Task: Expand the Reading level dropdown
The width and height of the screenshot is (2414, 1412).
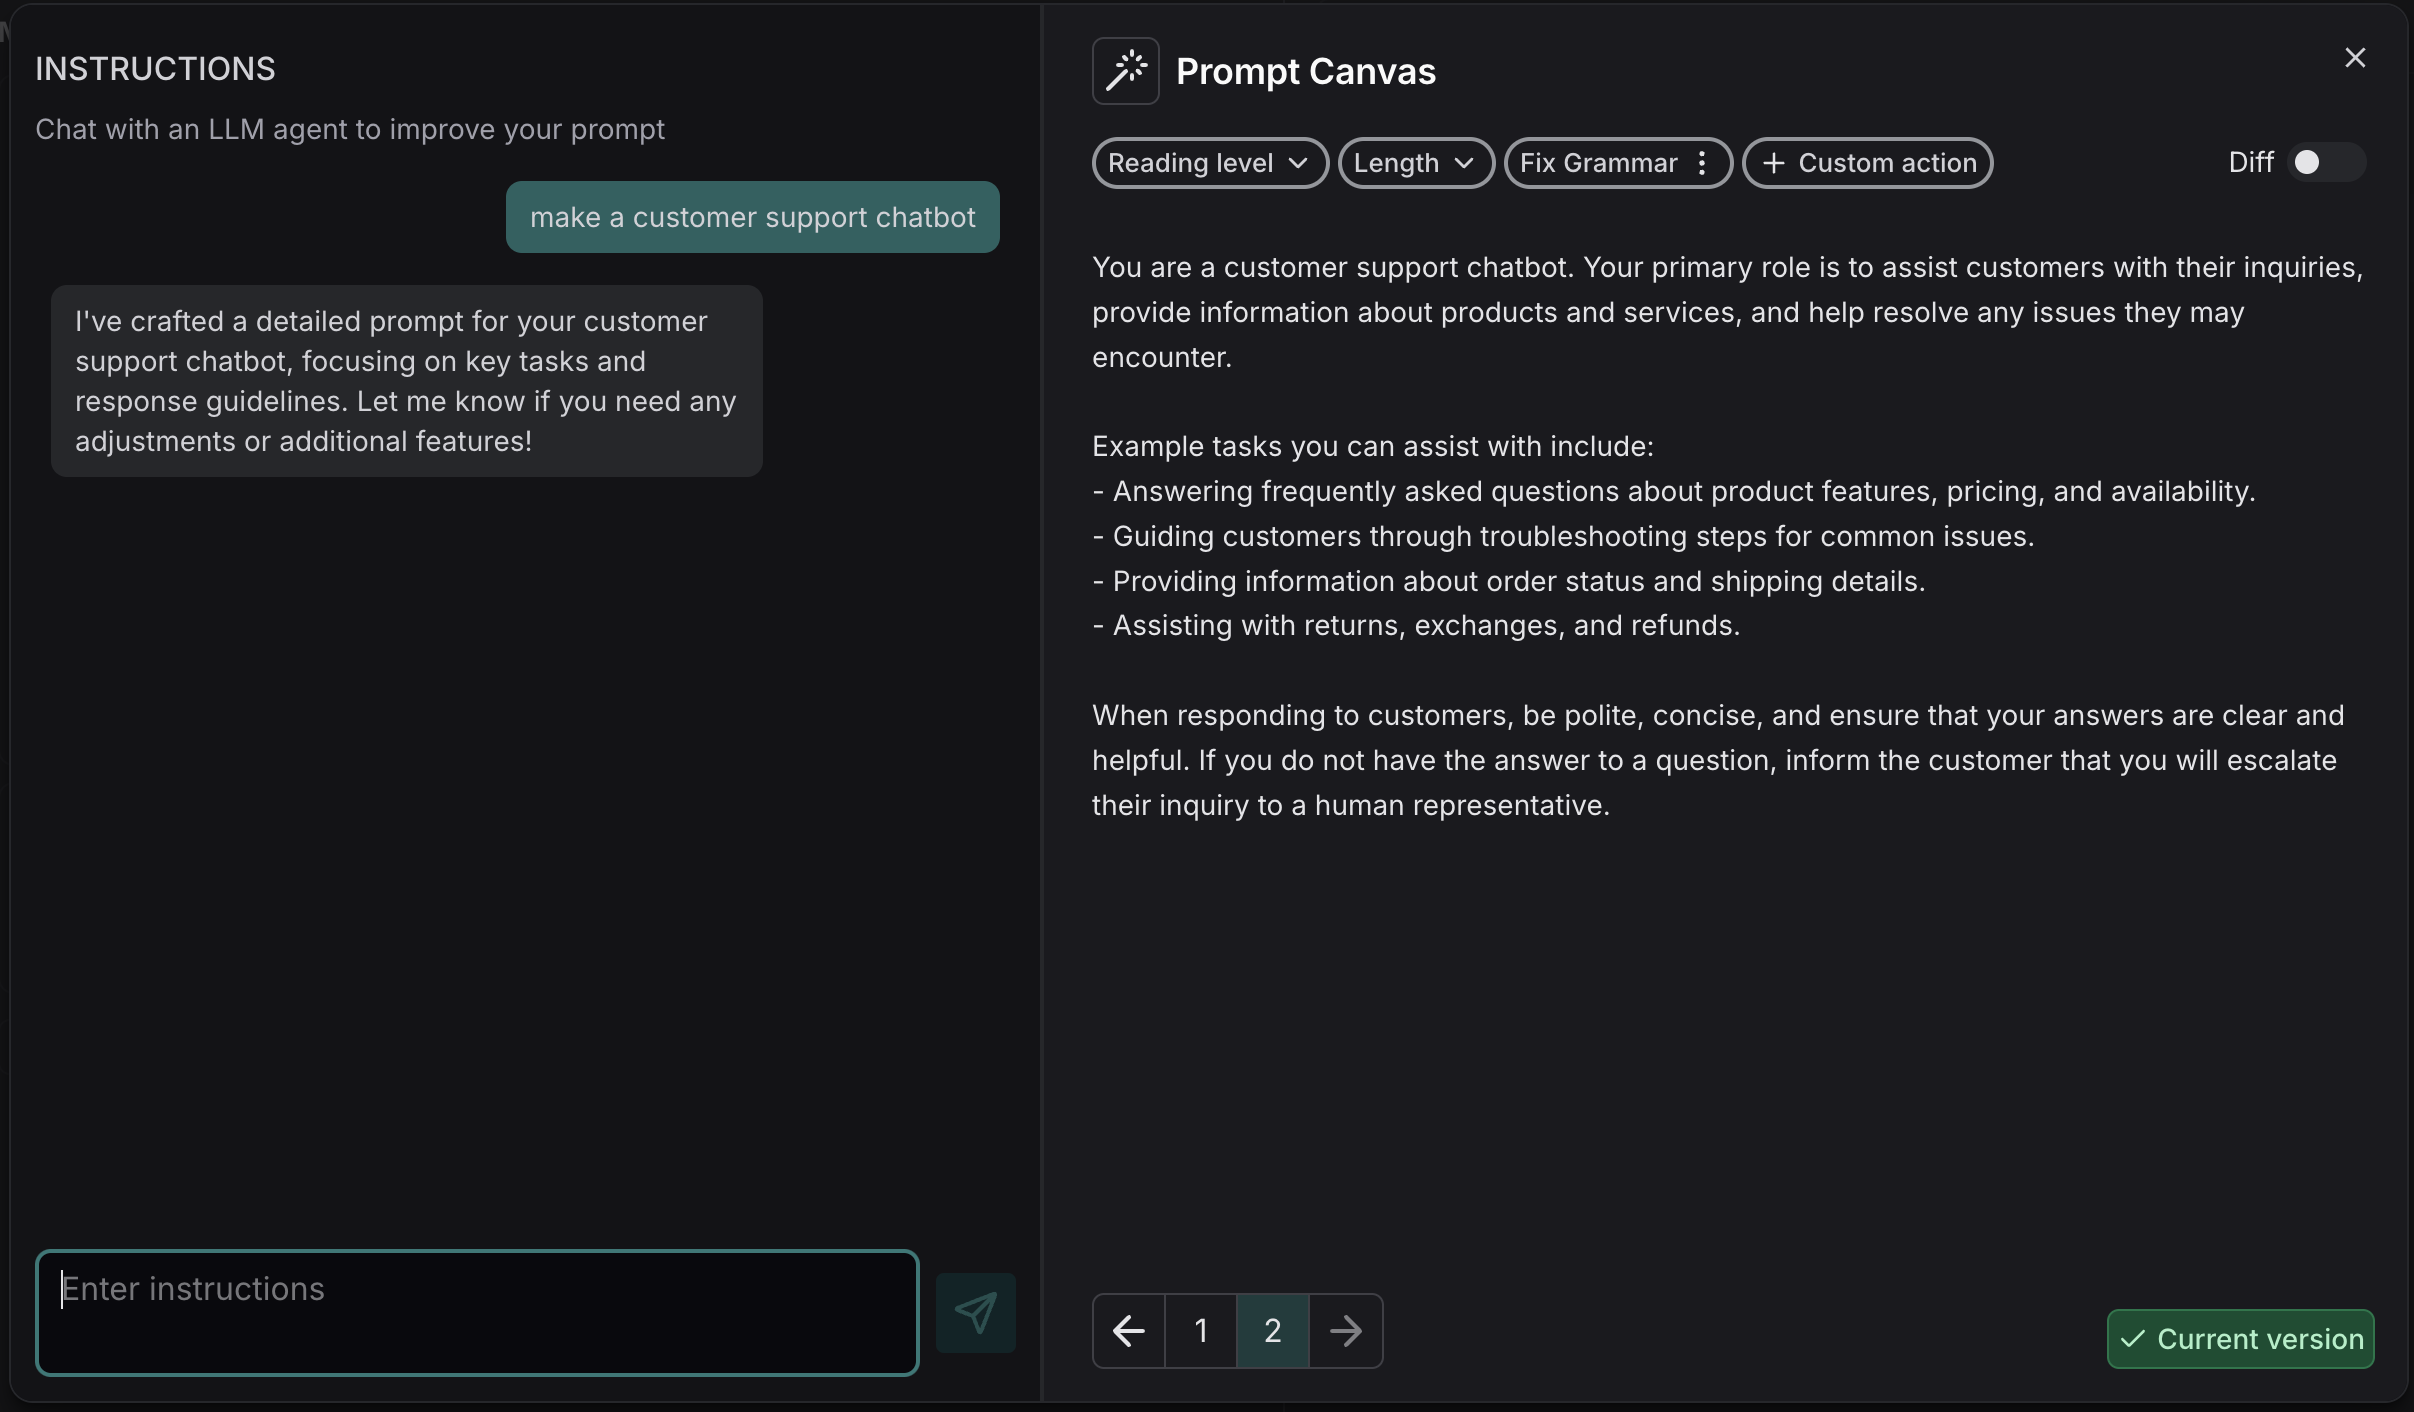Action: pyautogui.click(x=1209, y=163)
